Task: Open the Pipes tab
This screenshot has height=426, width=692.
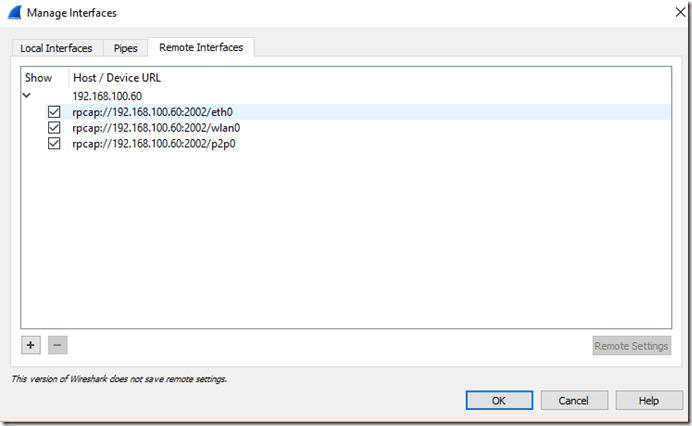Action: [x=126, y=48]
